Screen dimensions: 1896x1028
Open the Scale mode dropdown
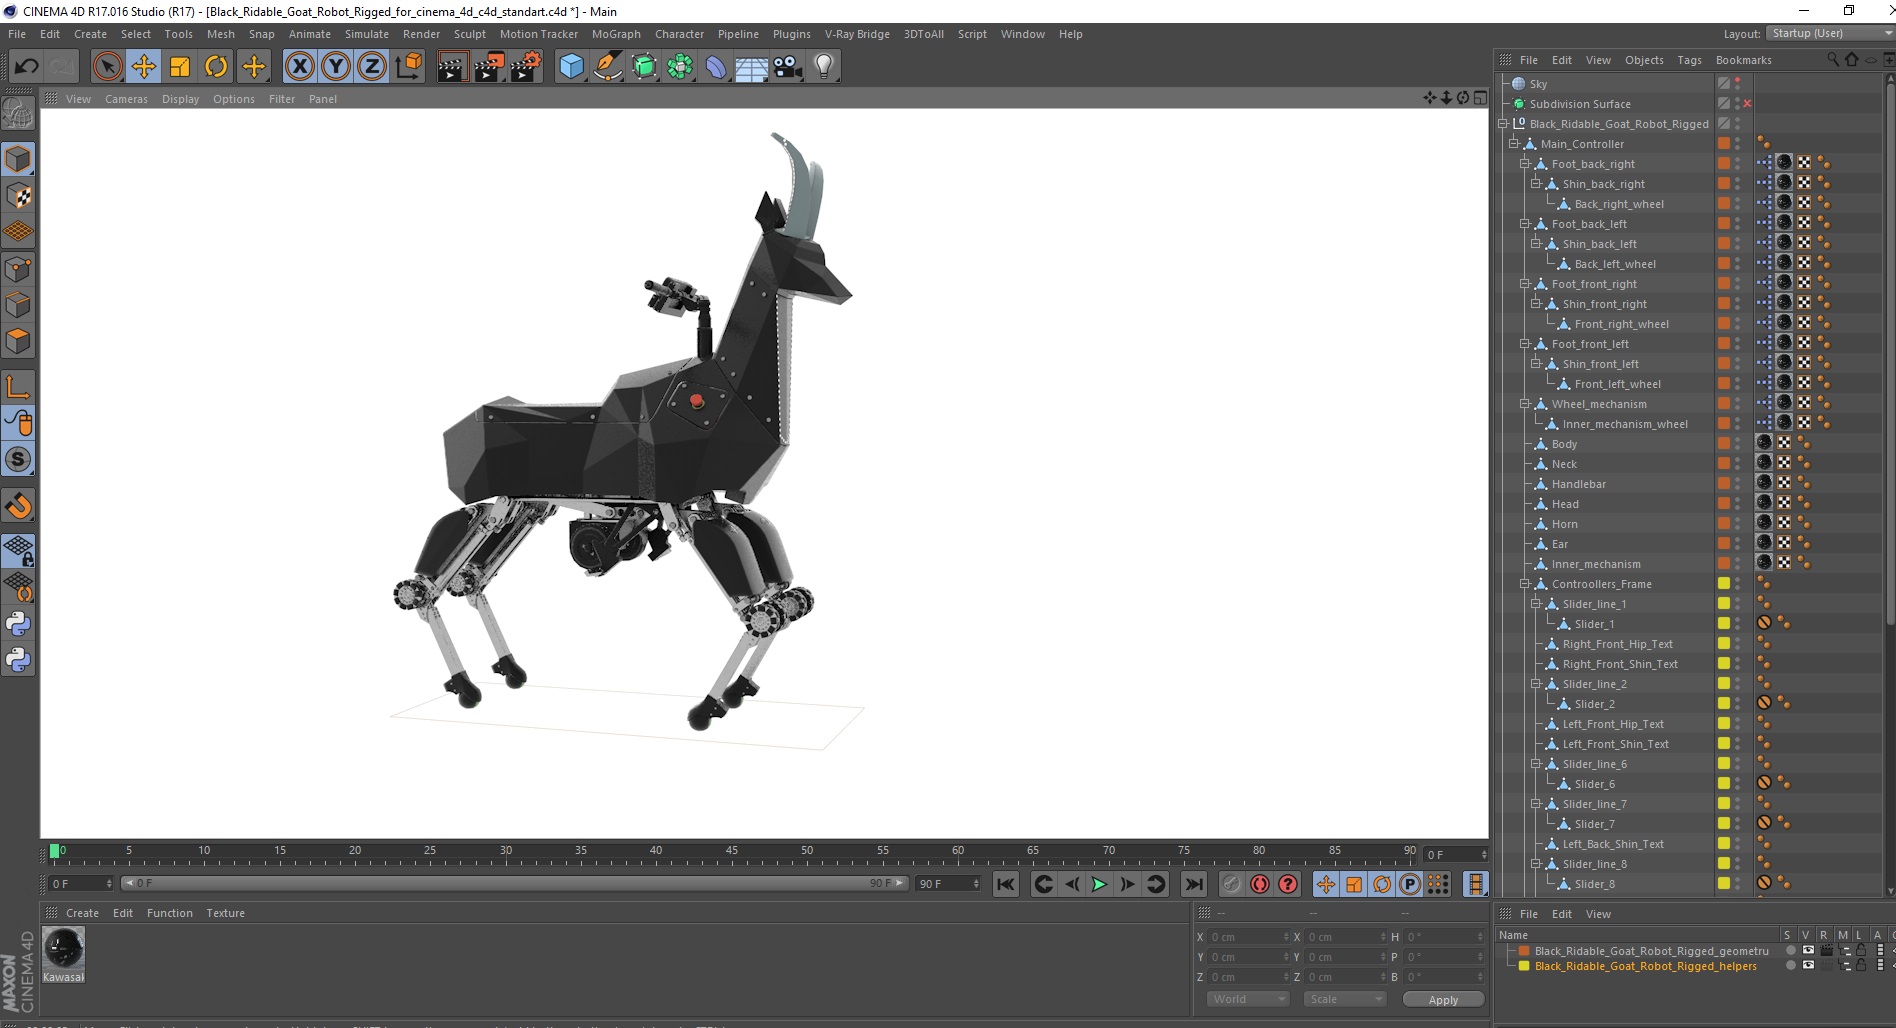click(1345, 999)
